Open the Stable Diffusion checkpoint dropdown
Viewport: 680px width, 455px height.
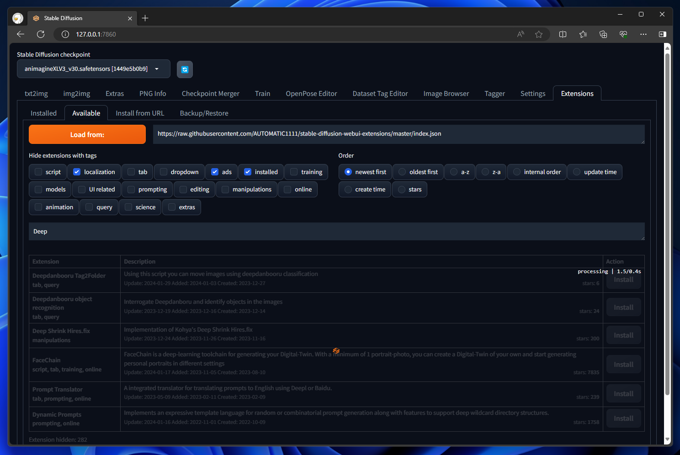93,69
